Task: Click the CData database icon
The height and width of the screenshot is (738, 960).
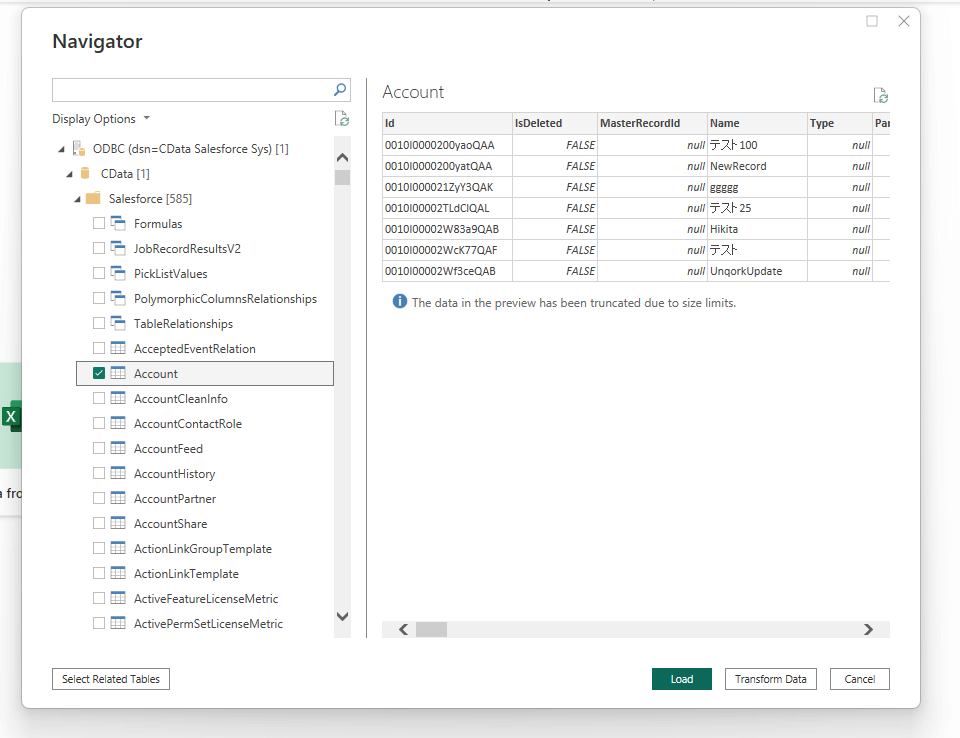Action: click(x=86, y=174)
